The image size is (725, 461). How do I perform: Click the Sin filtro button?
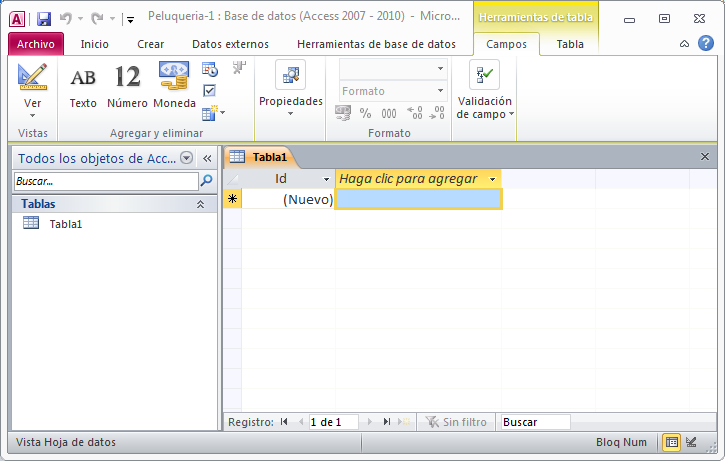(x=456, y=422)
